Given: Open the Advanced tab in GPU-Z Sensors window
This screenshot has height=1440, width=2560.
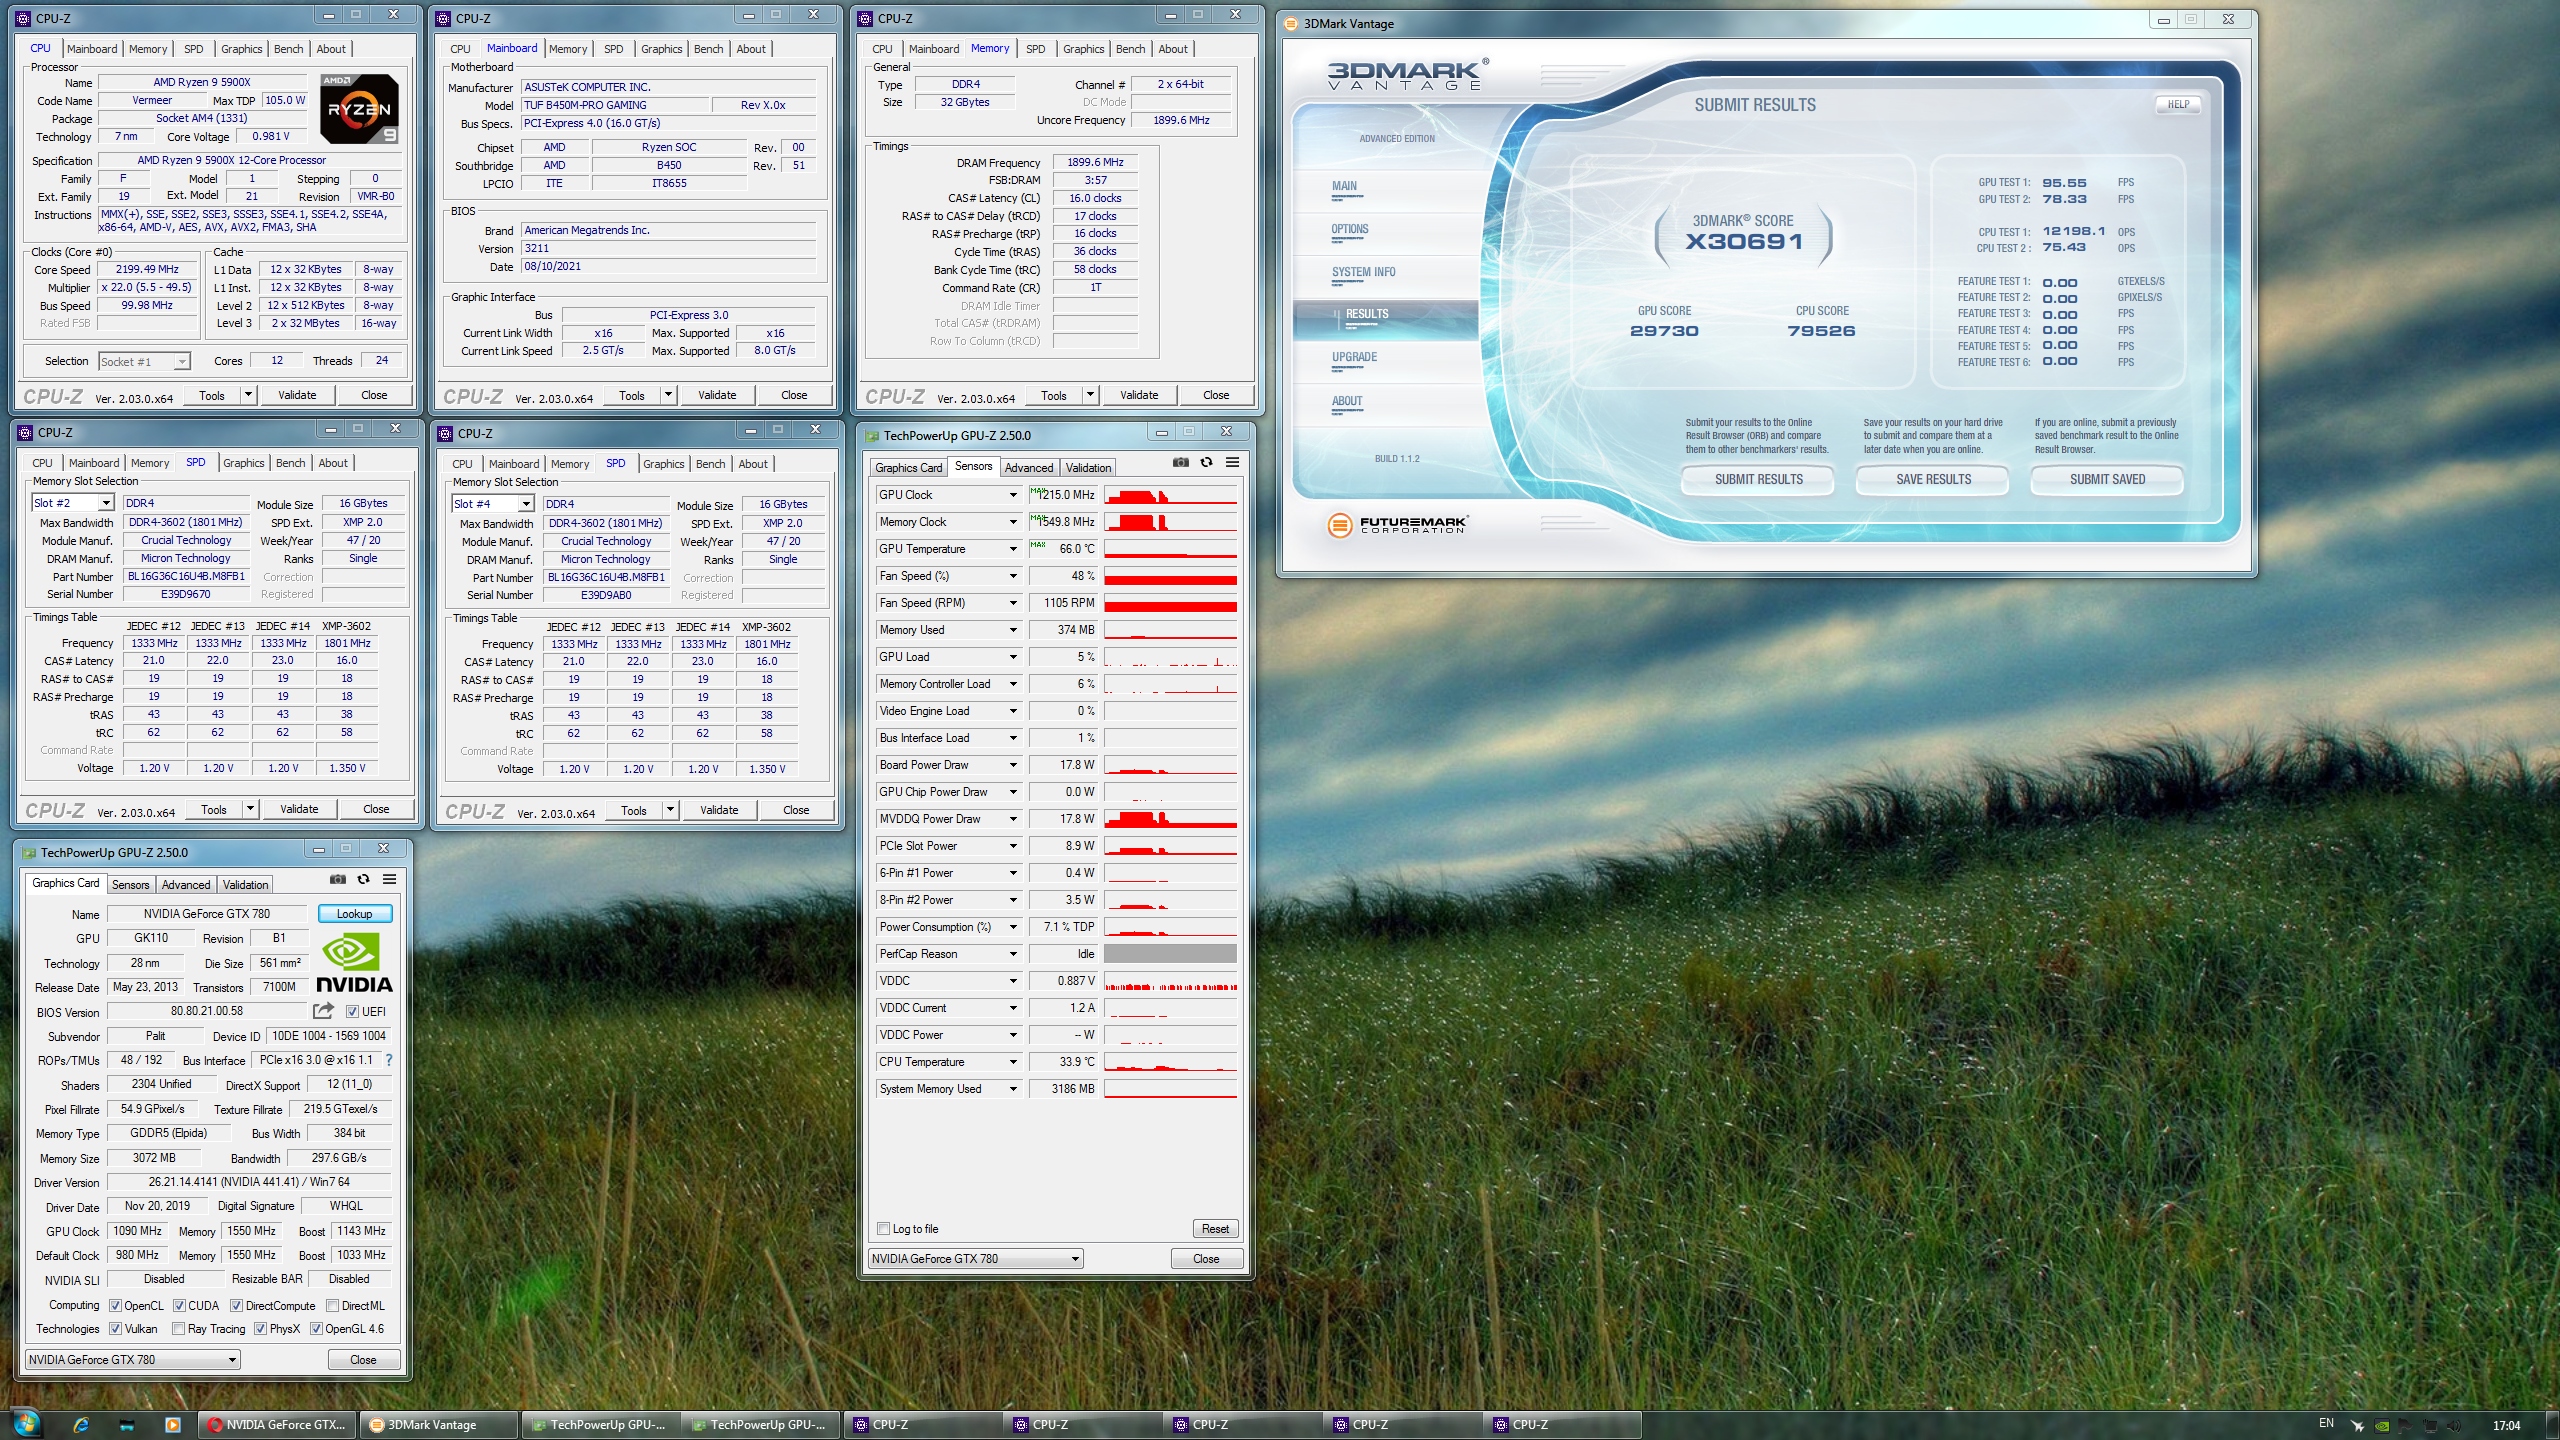Looking at the screenshot, I should pos(1029,468).
